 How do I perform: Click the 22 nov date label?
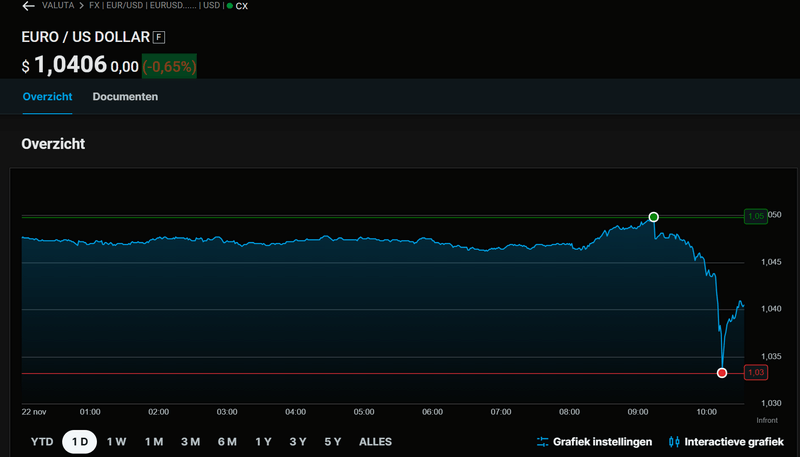[x=34, y=412]
